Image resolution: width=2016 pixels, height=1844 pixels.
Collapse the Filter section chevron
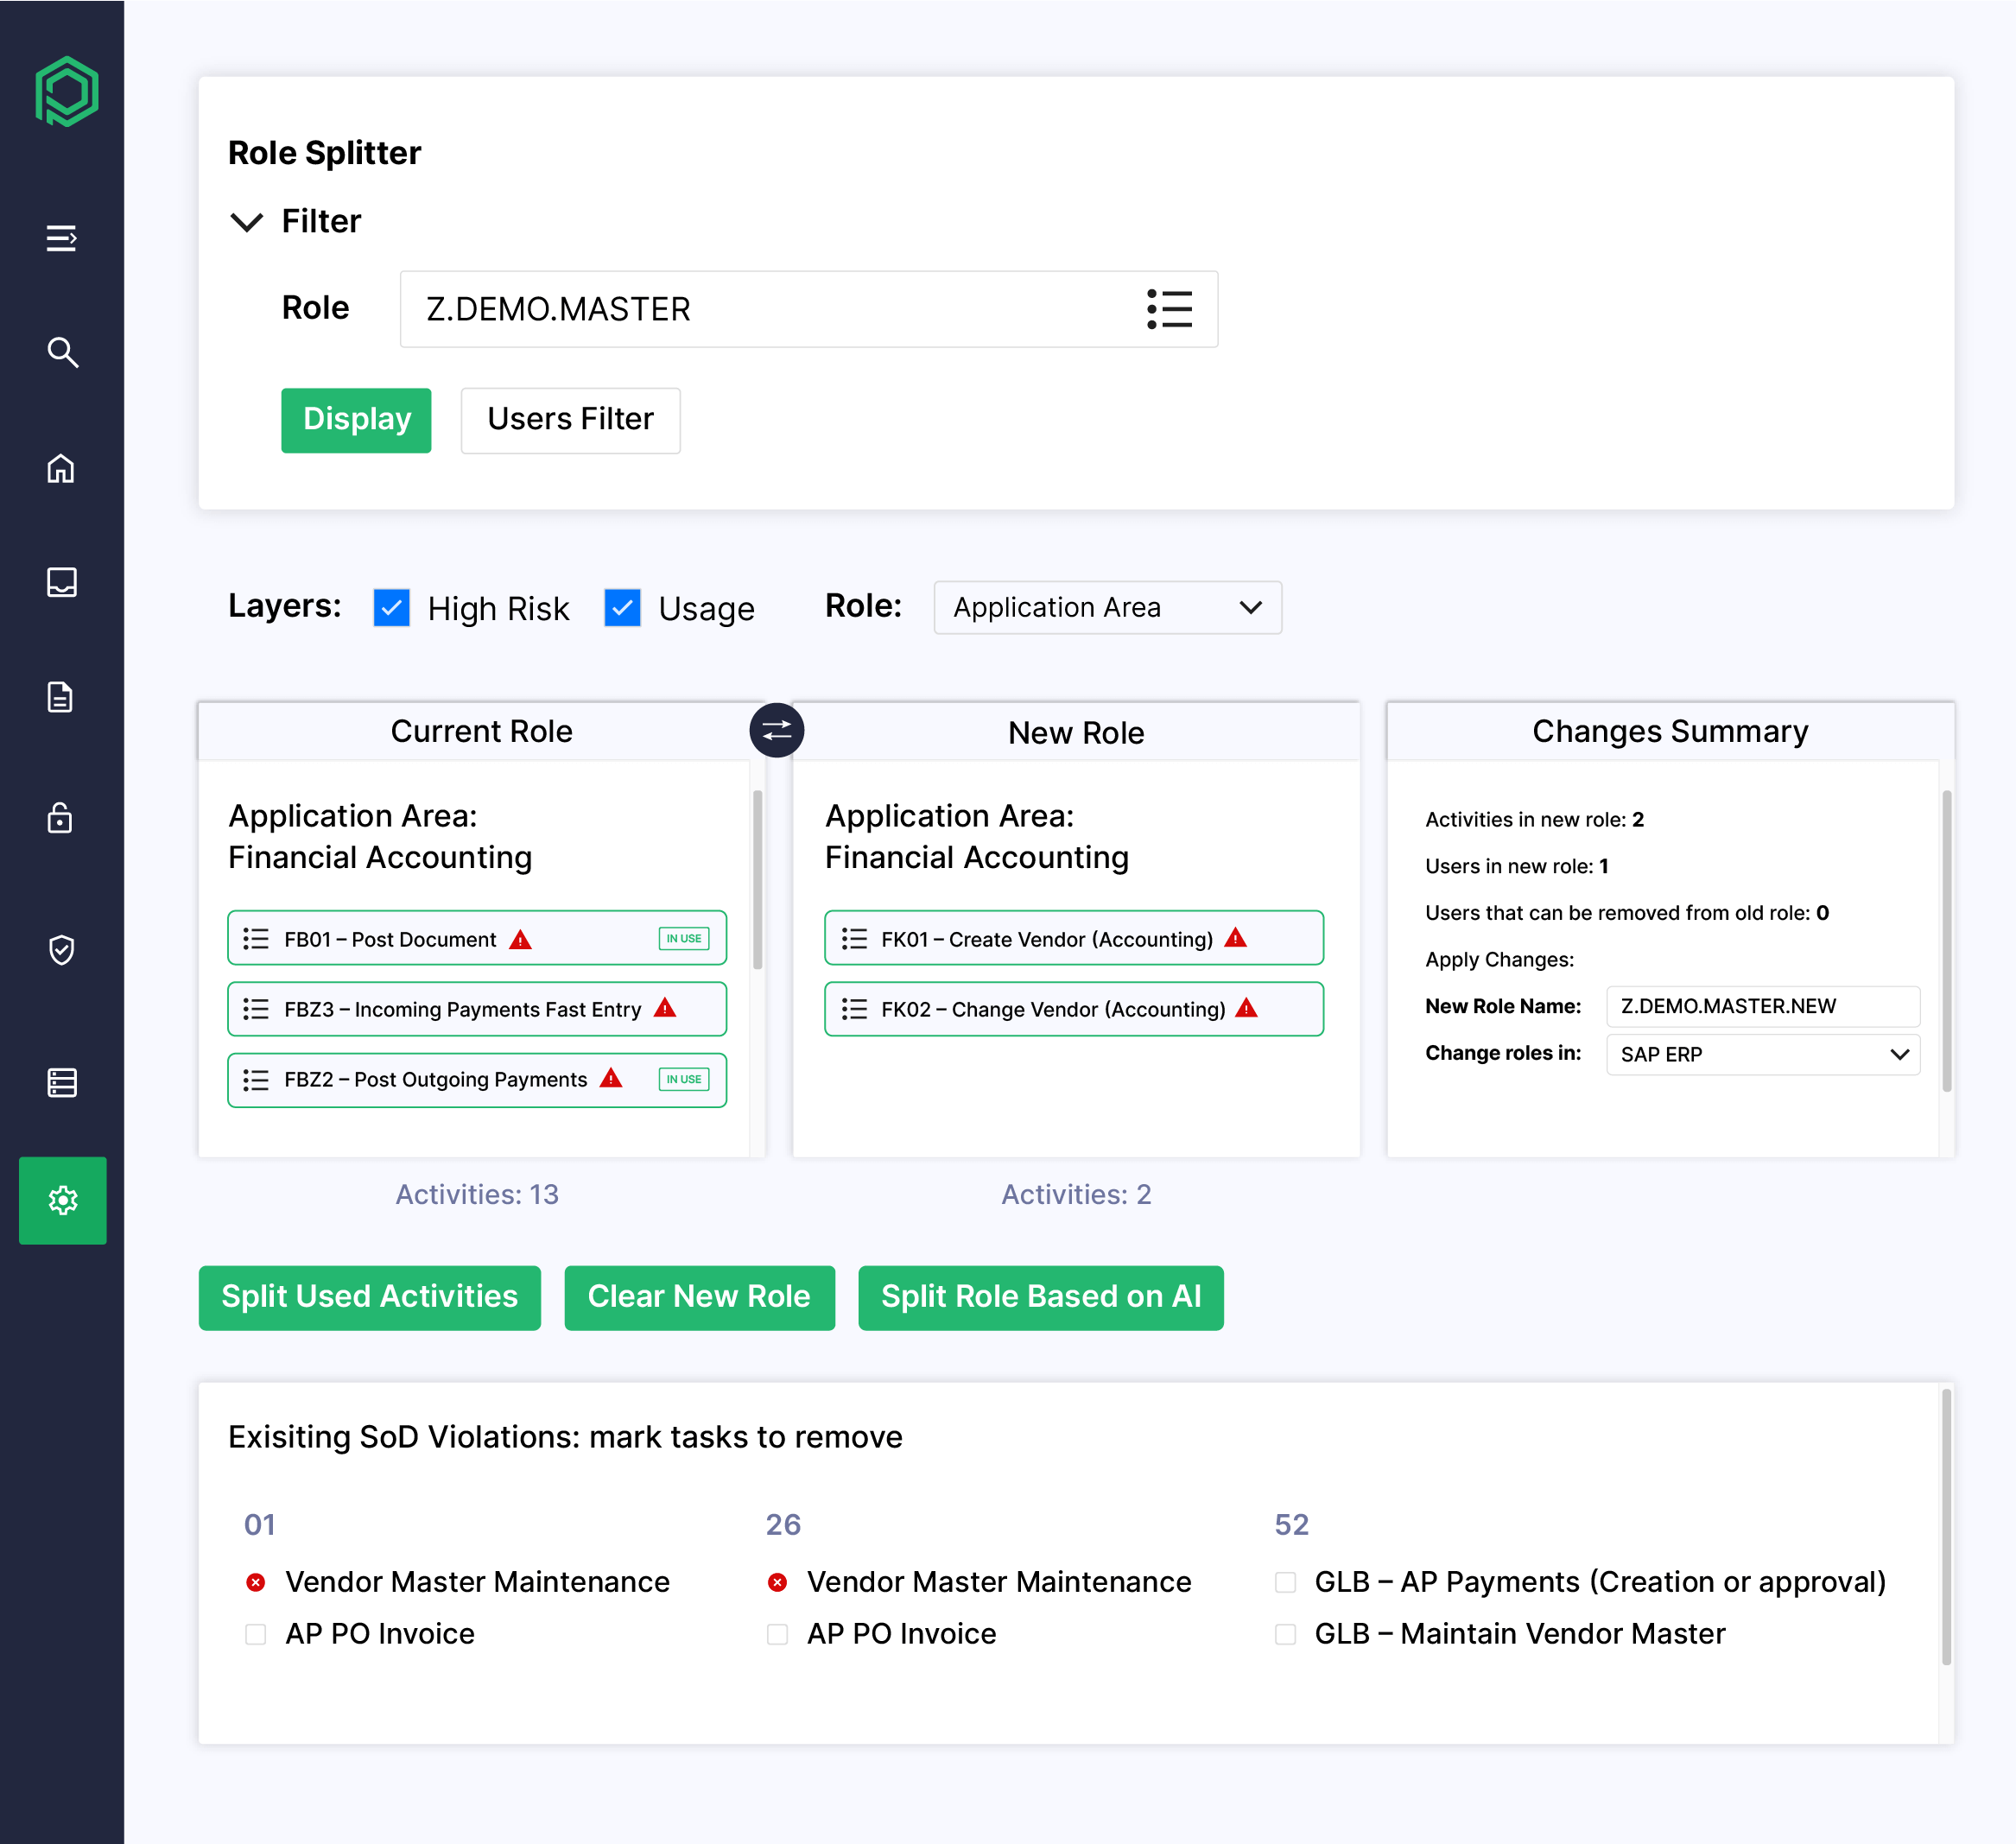[x=247, y=222]
